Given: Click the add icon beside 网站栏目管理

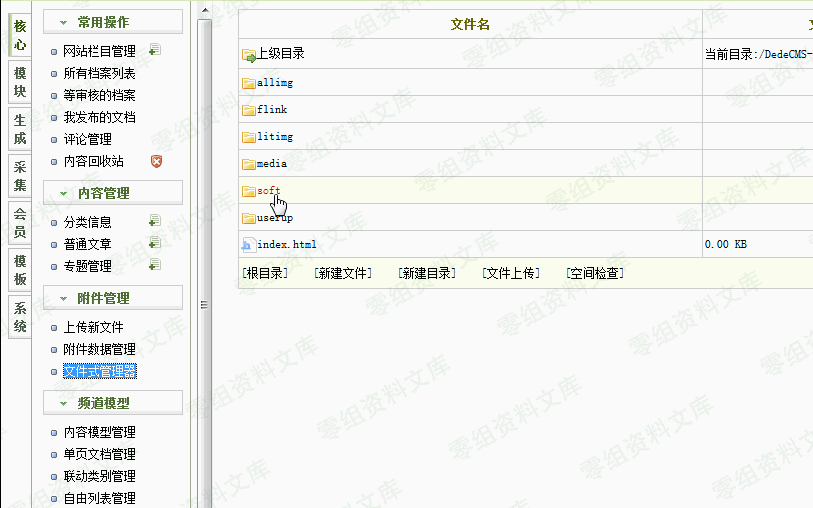Looking at the screenshot, I should pos(154,50).
